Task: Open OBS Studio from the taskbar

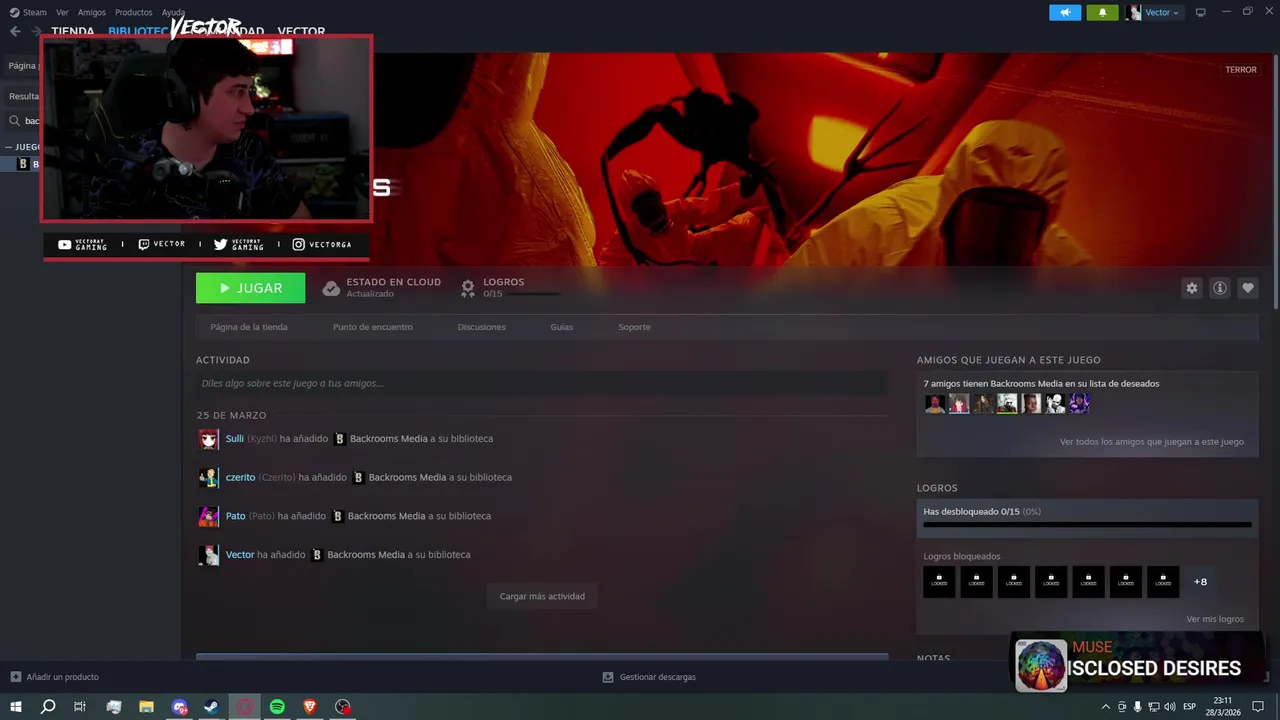Action: 343,707
